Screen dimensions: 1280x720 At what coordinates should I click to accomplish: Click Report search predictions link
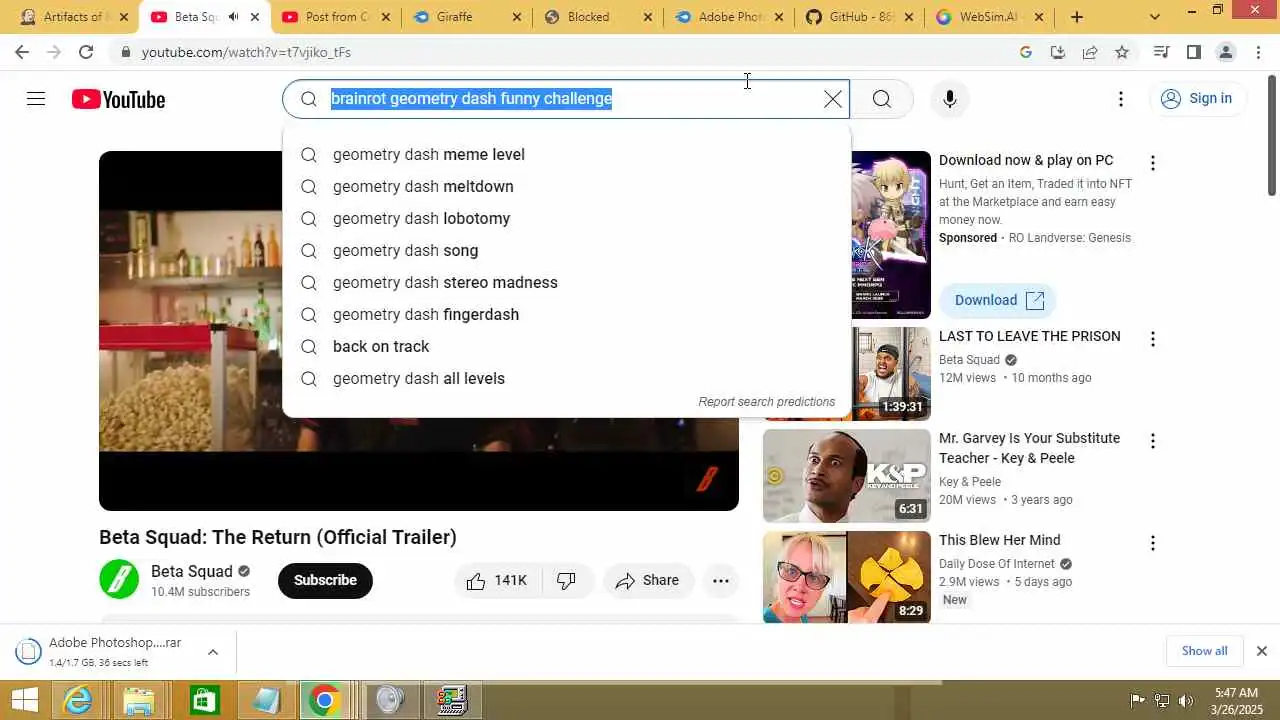point(766,402)
